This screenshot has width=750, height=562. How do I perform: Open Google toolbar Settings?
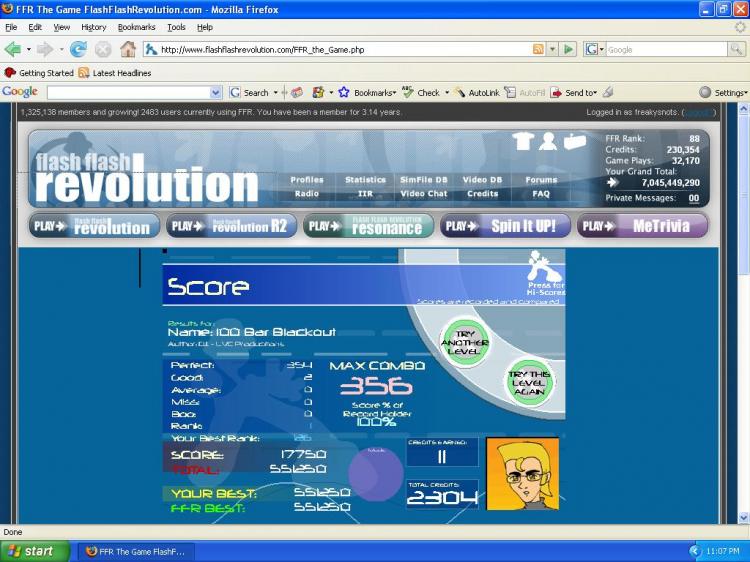[723, 93]
